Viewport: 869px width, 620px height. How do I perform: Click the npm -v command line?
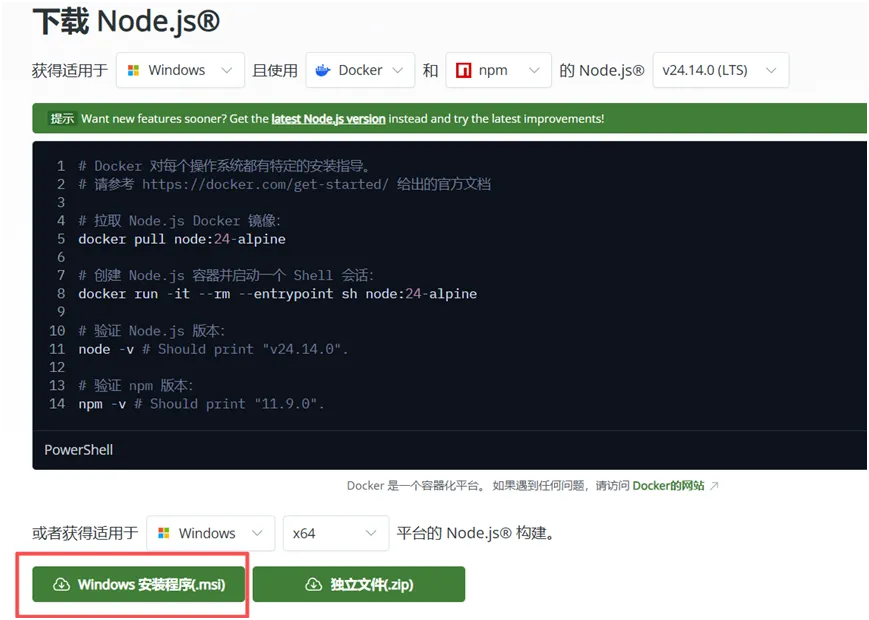point(201,404)
